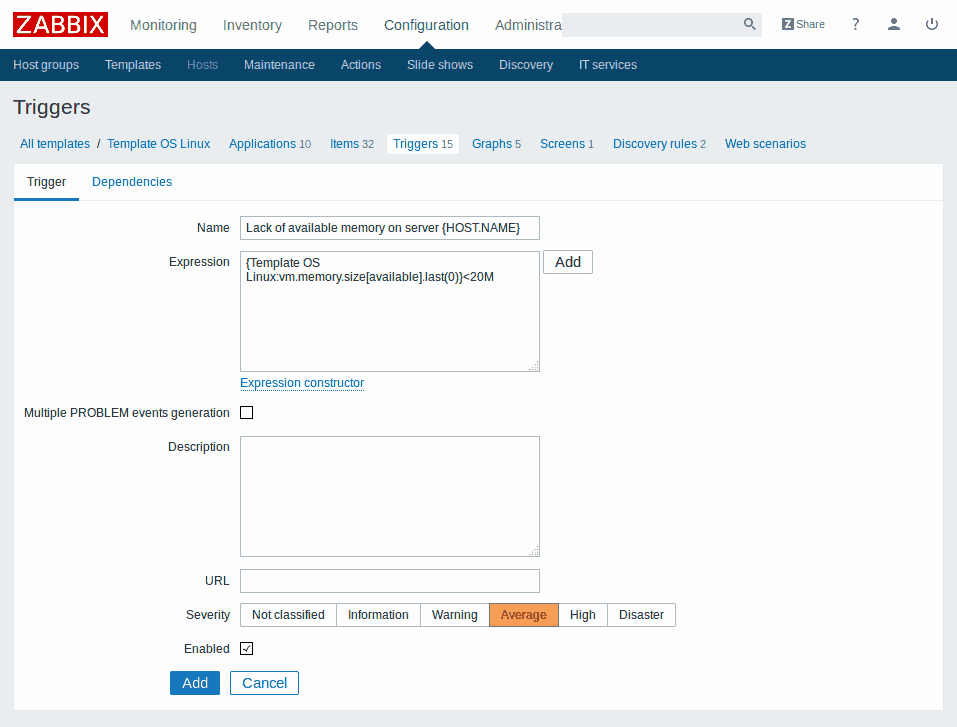Open the user profile icon
Image resolution: width=957 pixels, height=727 pixels.
pos(894,24)
